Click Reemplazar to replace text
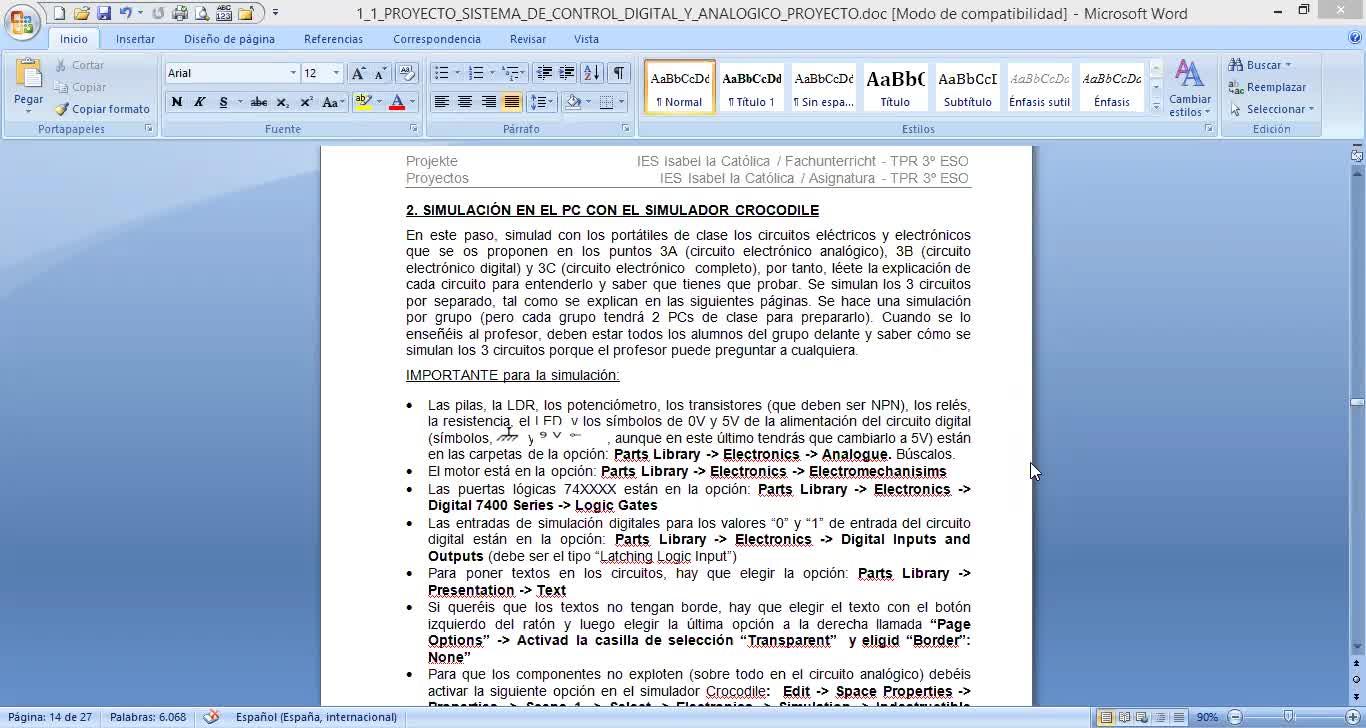 coord(1267,87)
